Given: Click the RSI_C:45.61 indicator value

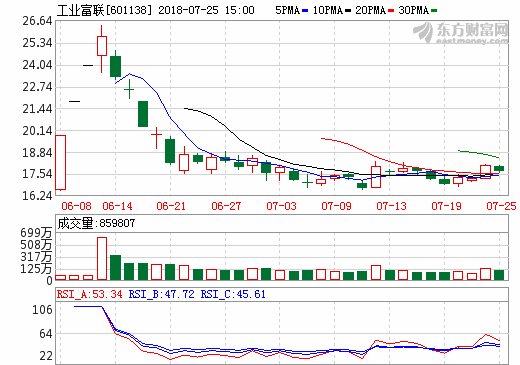Looking at the screenshot, I should [233, 294].
